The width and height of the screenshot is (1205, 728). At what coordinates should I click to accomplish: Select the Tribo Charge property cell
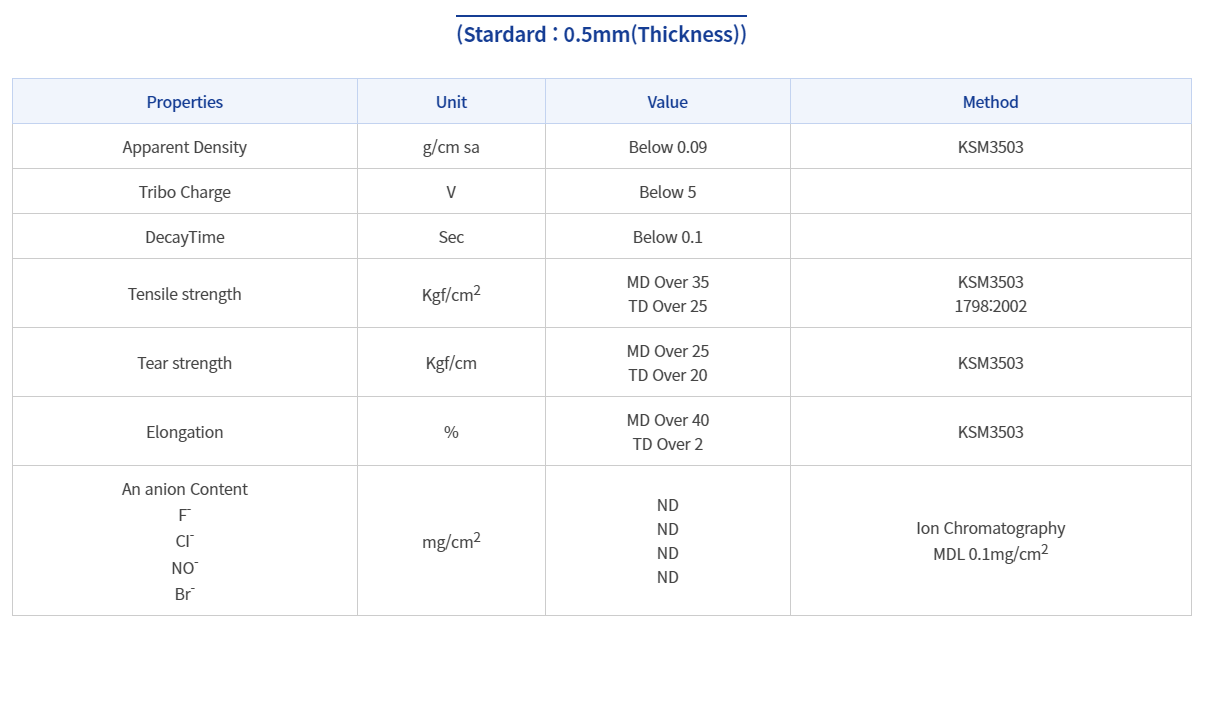tap(185, 192)
